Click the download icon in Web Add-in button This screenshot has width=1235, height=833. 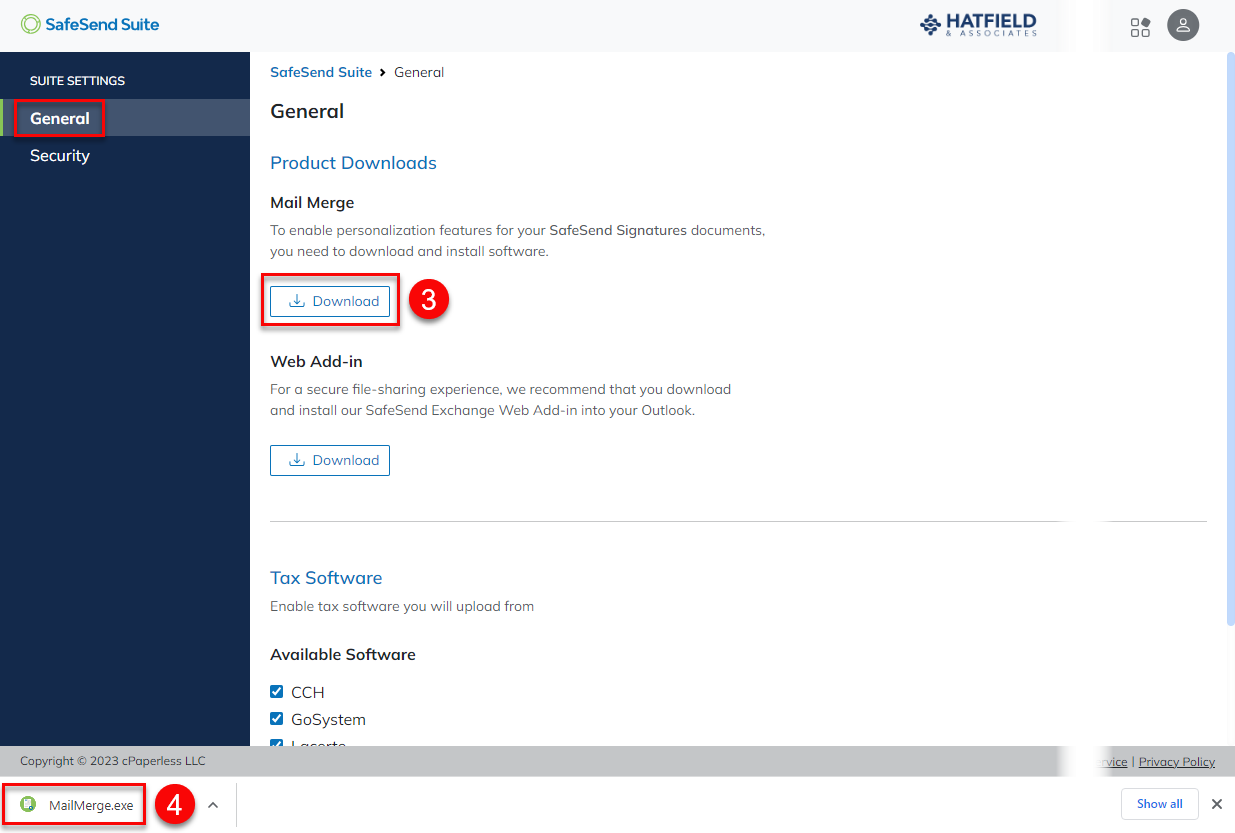(297, 460)
